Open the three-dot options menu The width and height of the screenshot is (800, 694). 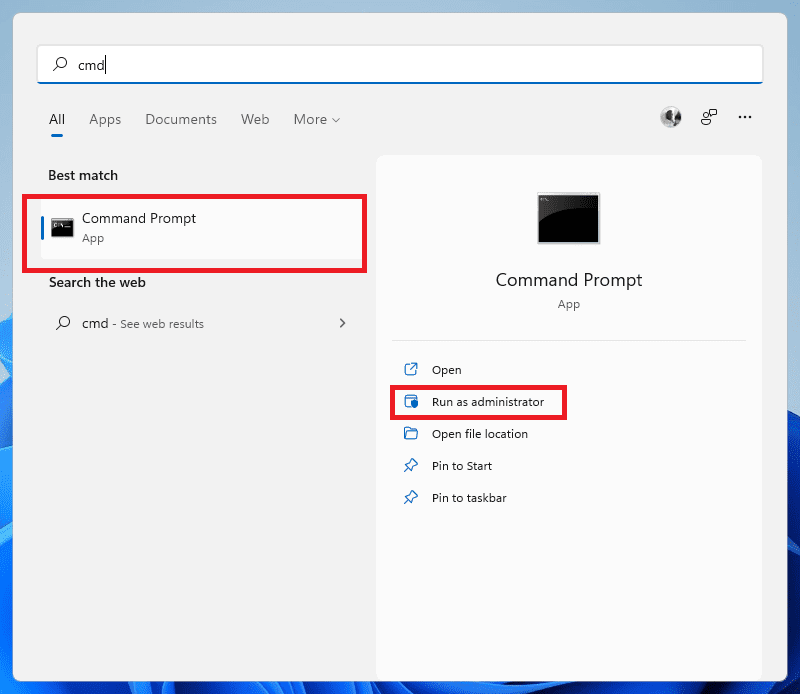tap(745, 117)
